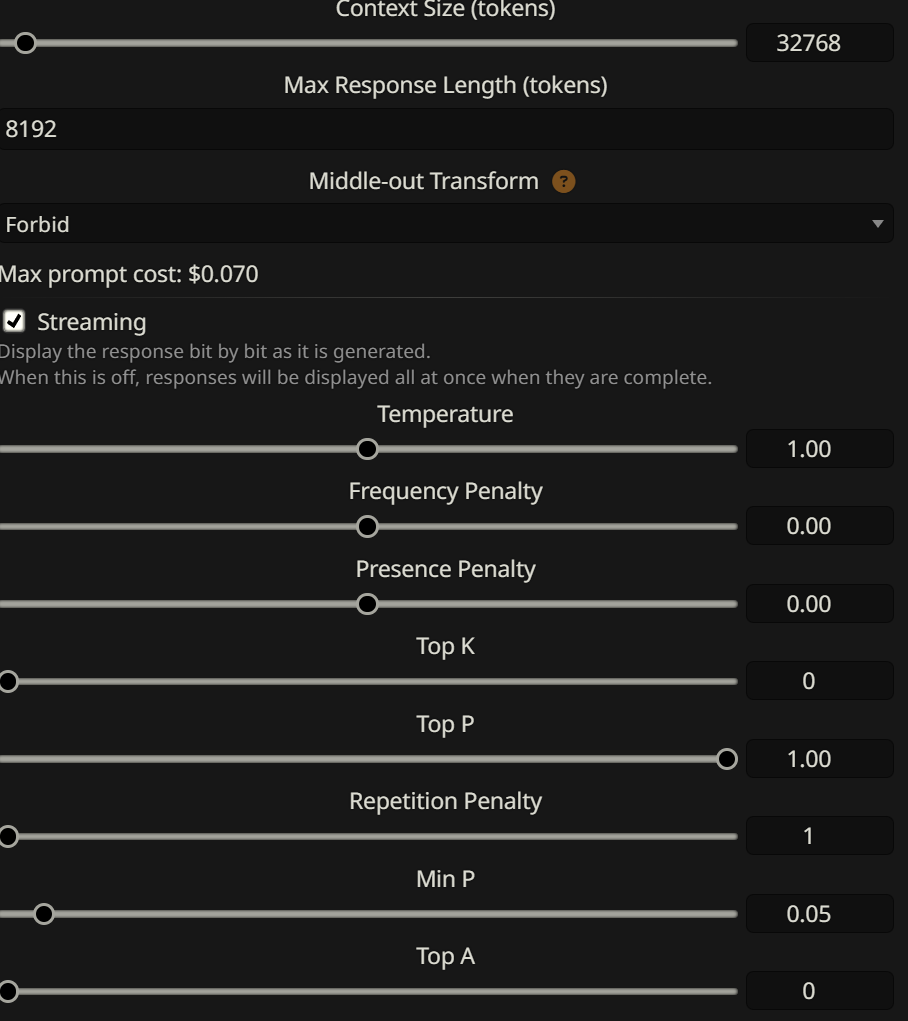This screenshot has height=1021, width=908.
Task: Select the Top P value field
Action: 819,759
